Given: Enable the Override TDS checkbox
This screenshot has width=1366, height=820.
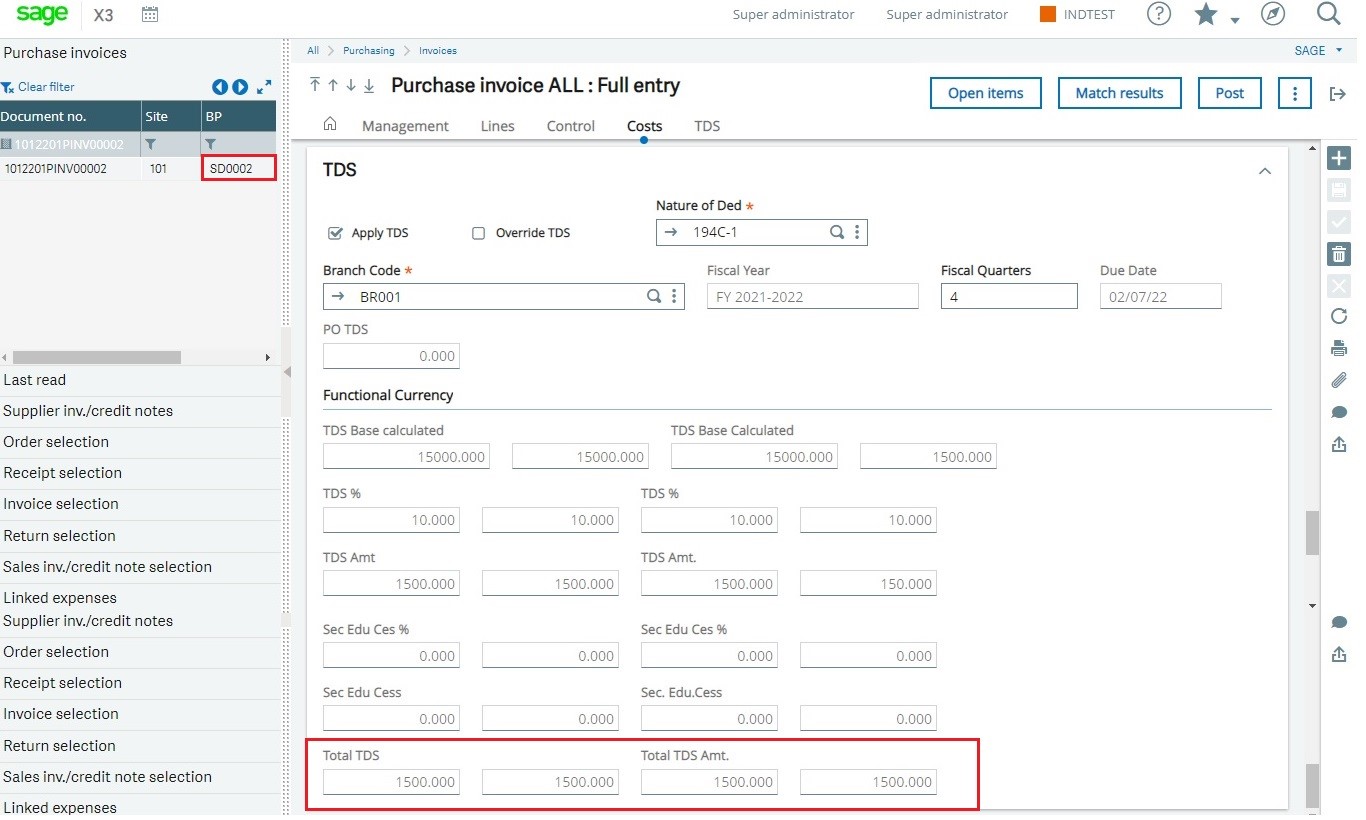Looking at the screenshot, I should [x=478, y=233].
